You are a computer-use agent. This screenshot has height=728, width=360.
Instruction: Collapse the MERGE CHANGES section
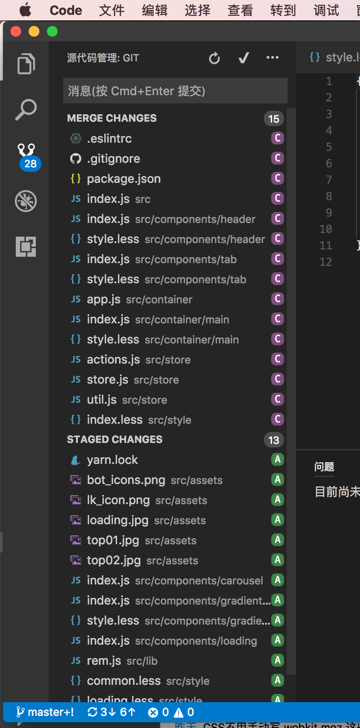point(111,118)
